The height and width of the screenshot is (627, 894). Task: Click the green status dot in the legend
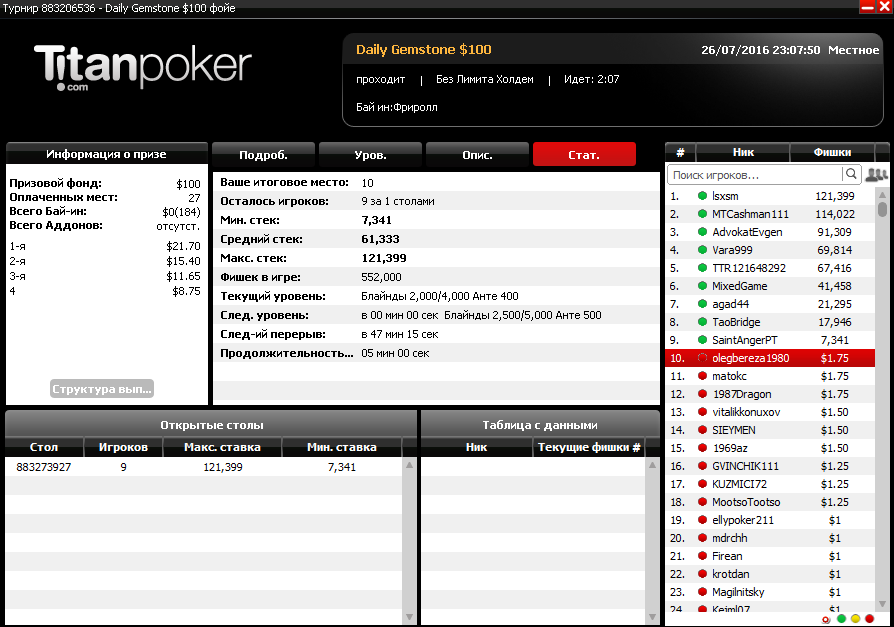pos(841,619)
